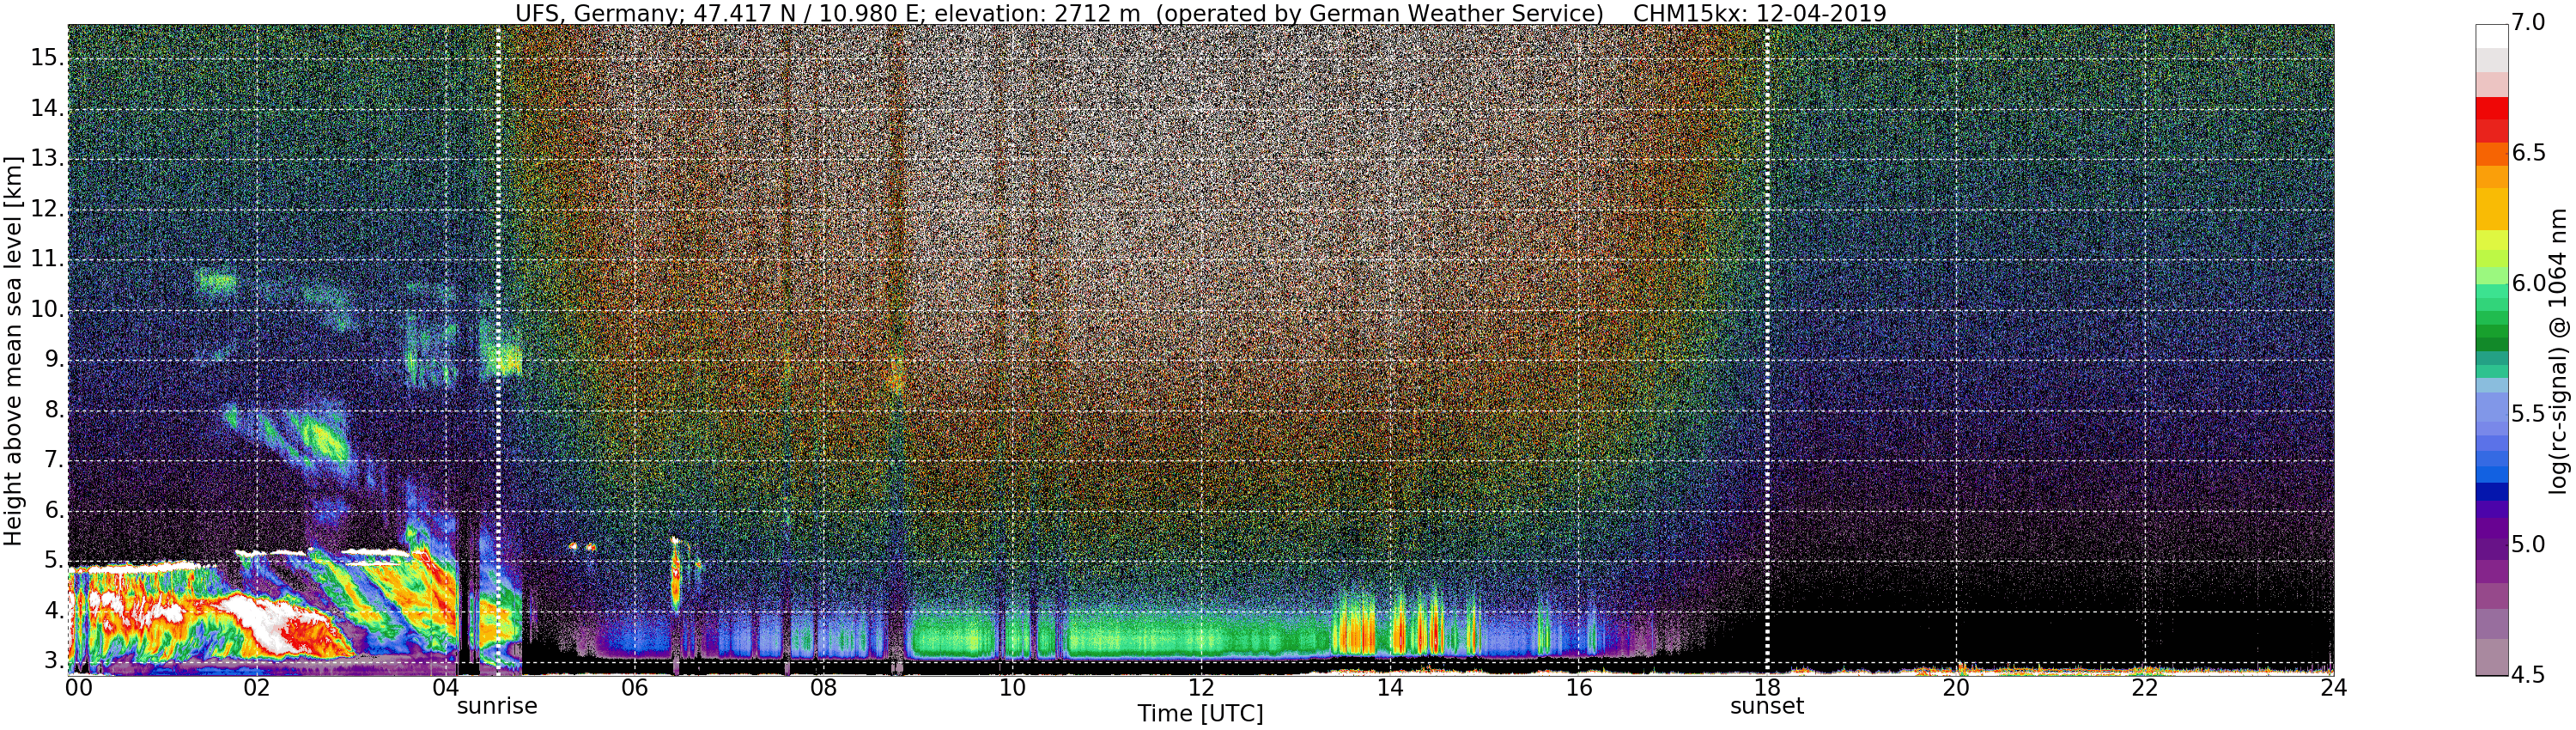Image resolution: width=2576 pixels, height=730 pixels.
Task: Click the x-axis tick label '16'
Action: 1579,688
